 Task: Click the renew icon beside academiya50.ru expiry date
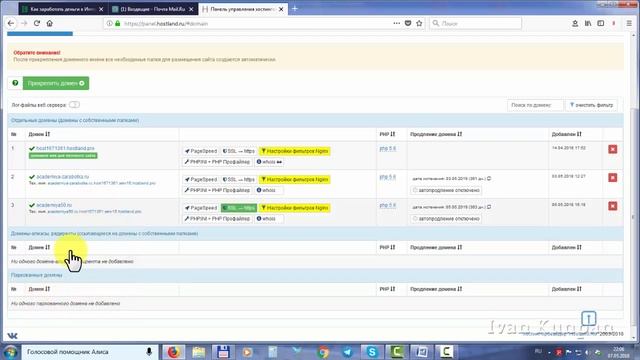pyautogui.click(x=489, y=207)
